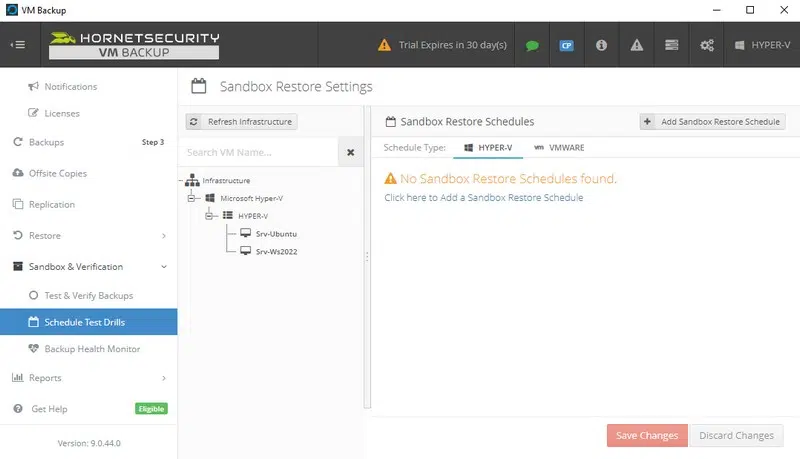Screen dimensions: 800x459
Task: Click the Notifications megaphone icon
Action: click(x=33, y=86)
